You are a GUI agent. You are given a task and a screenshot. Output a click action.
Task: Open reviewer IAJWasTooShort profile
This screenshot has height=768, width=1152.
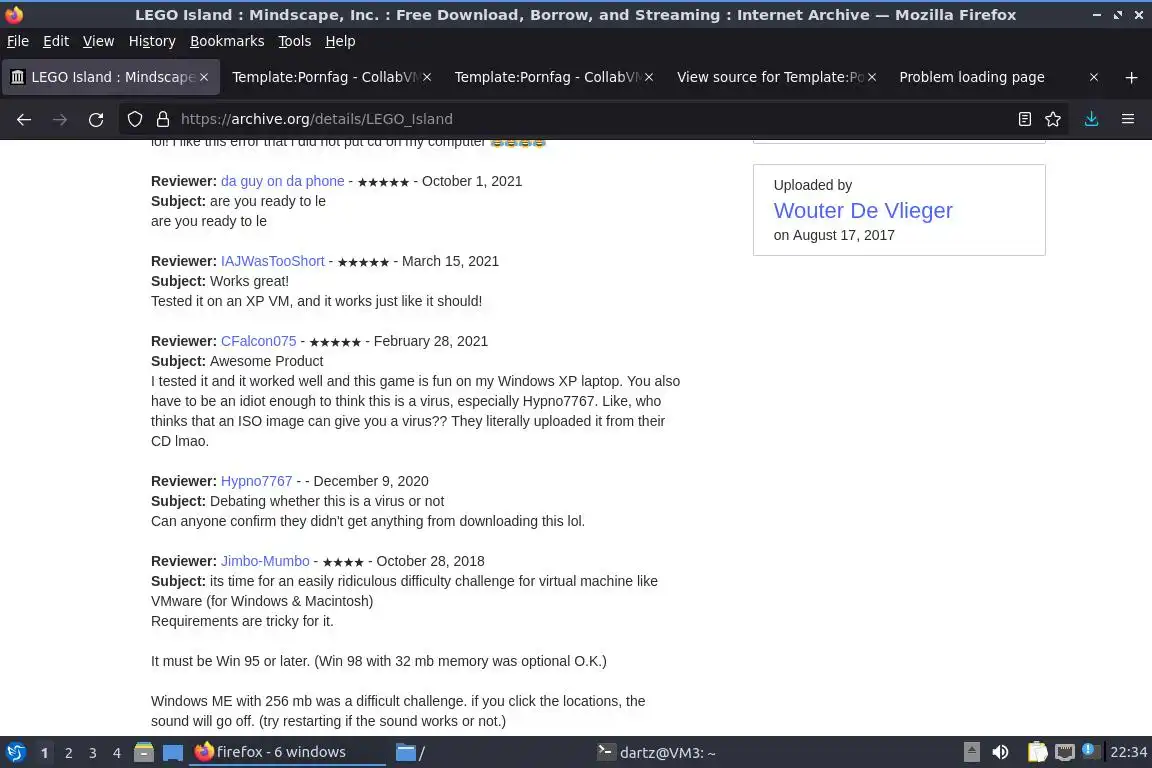pyautogui.click(x=273, y=261)
